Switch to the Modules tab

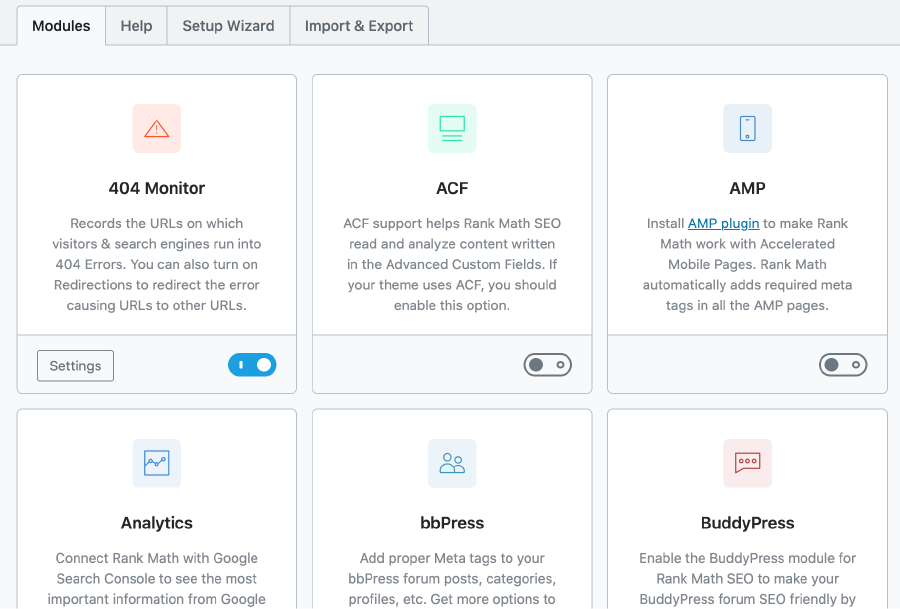point(61,26)
